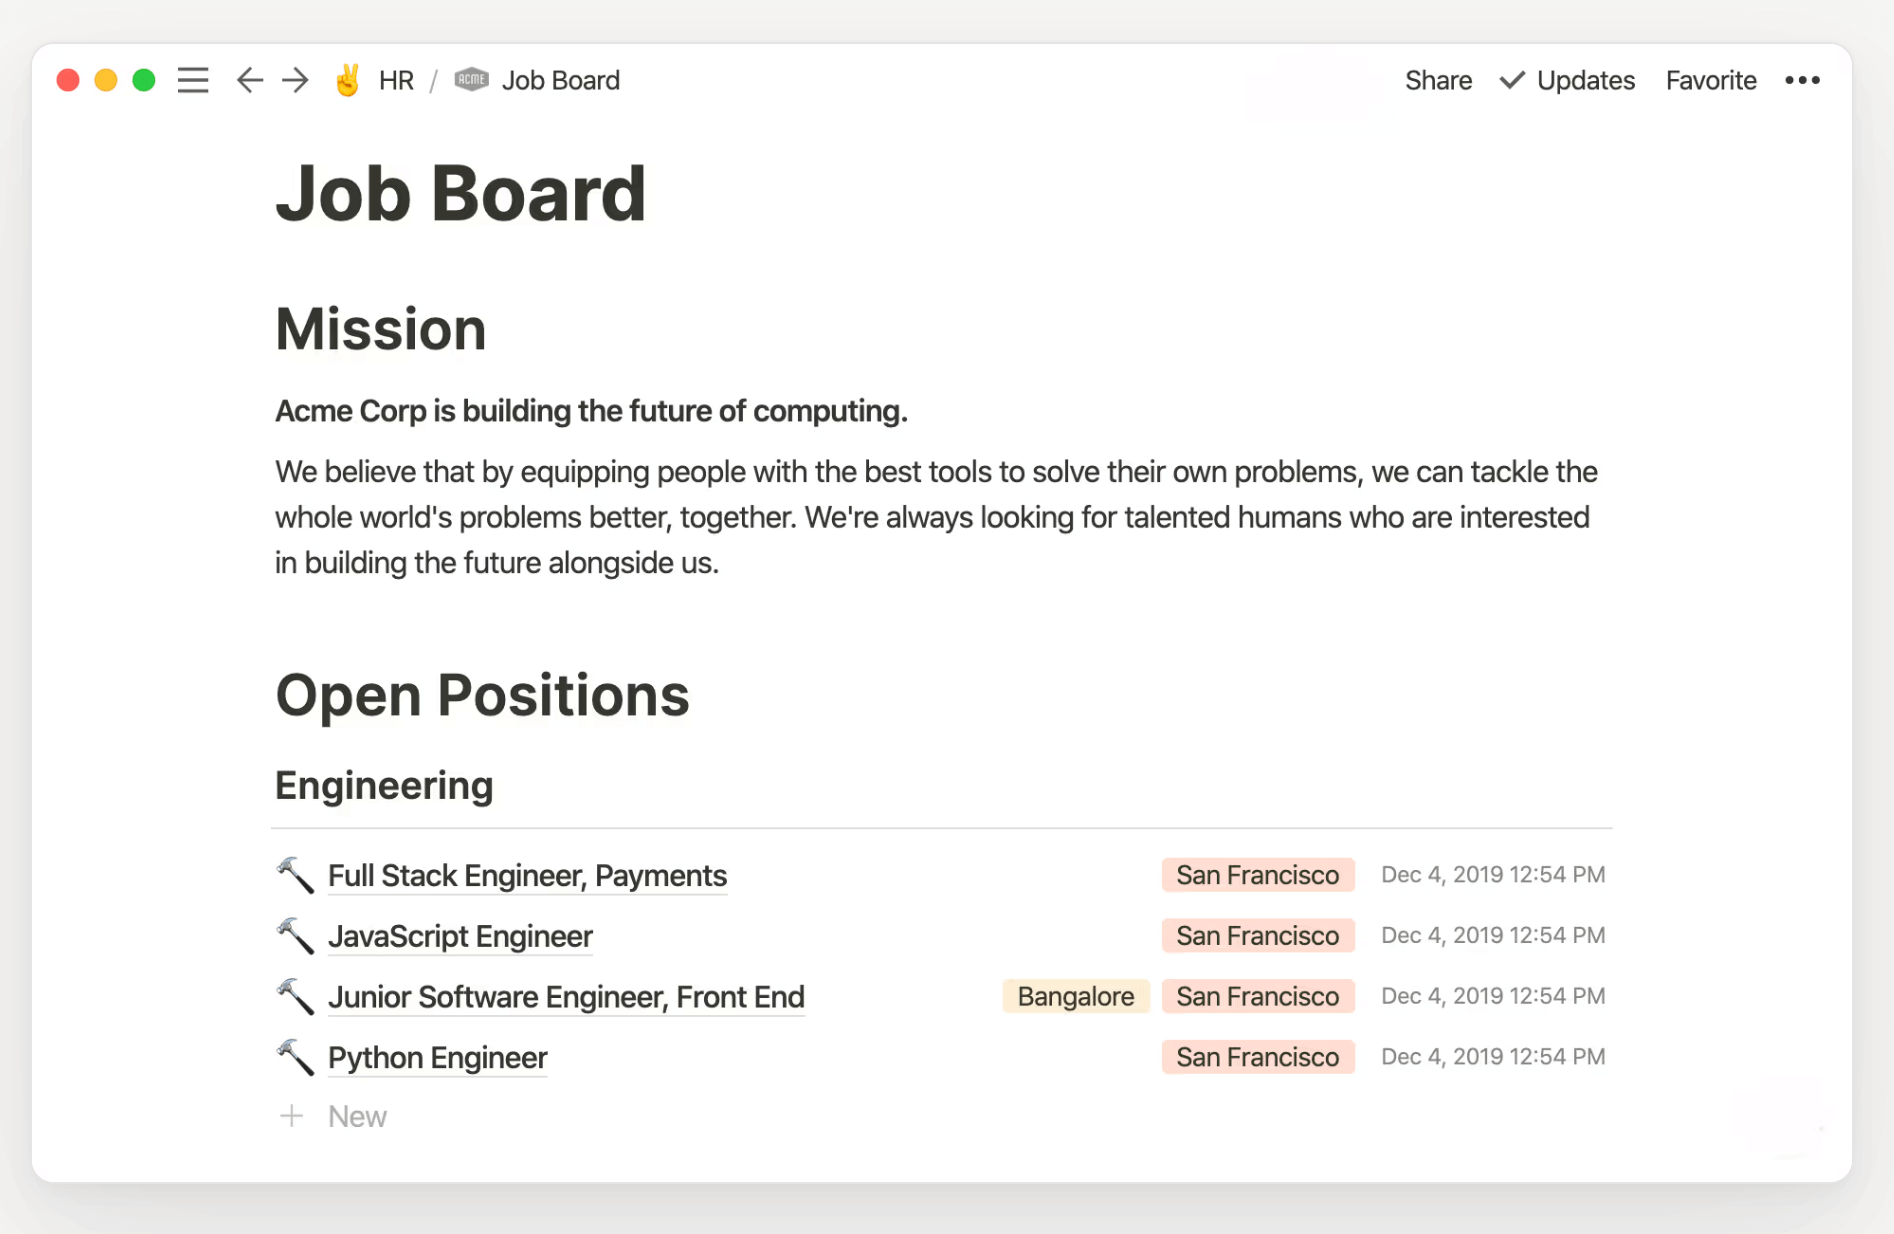Toggle Favorite for this page
1894x1234 pixels.
(1710, 80)
